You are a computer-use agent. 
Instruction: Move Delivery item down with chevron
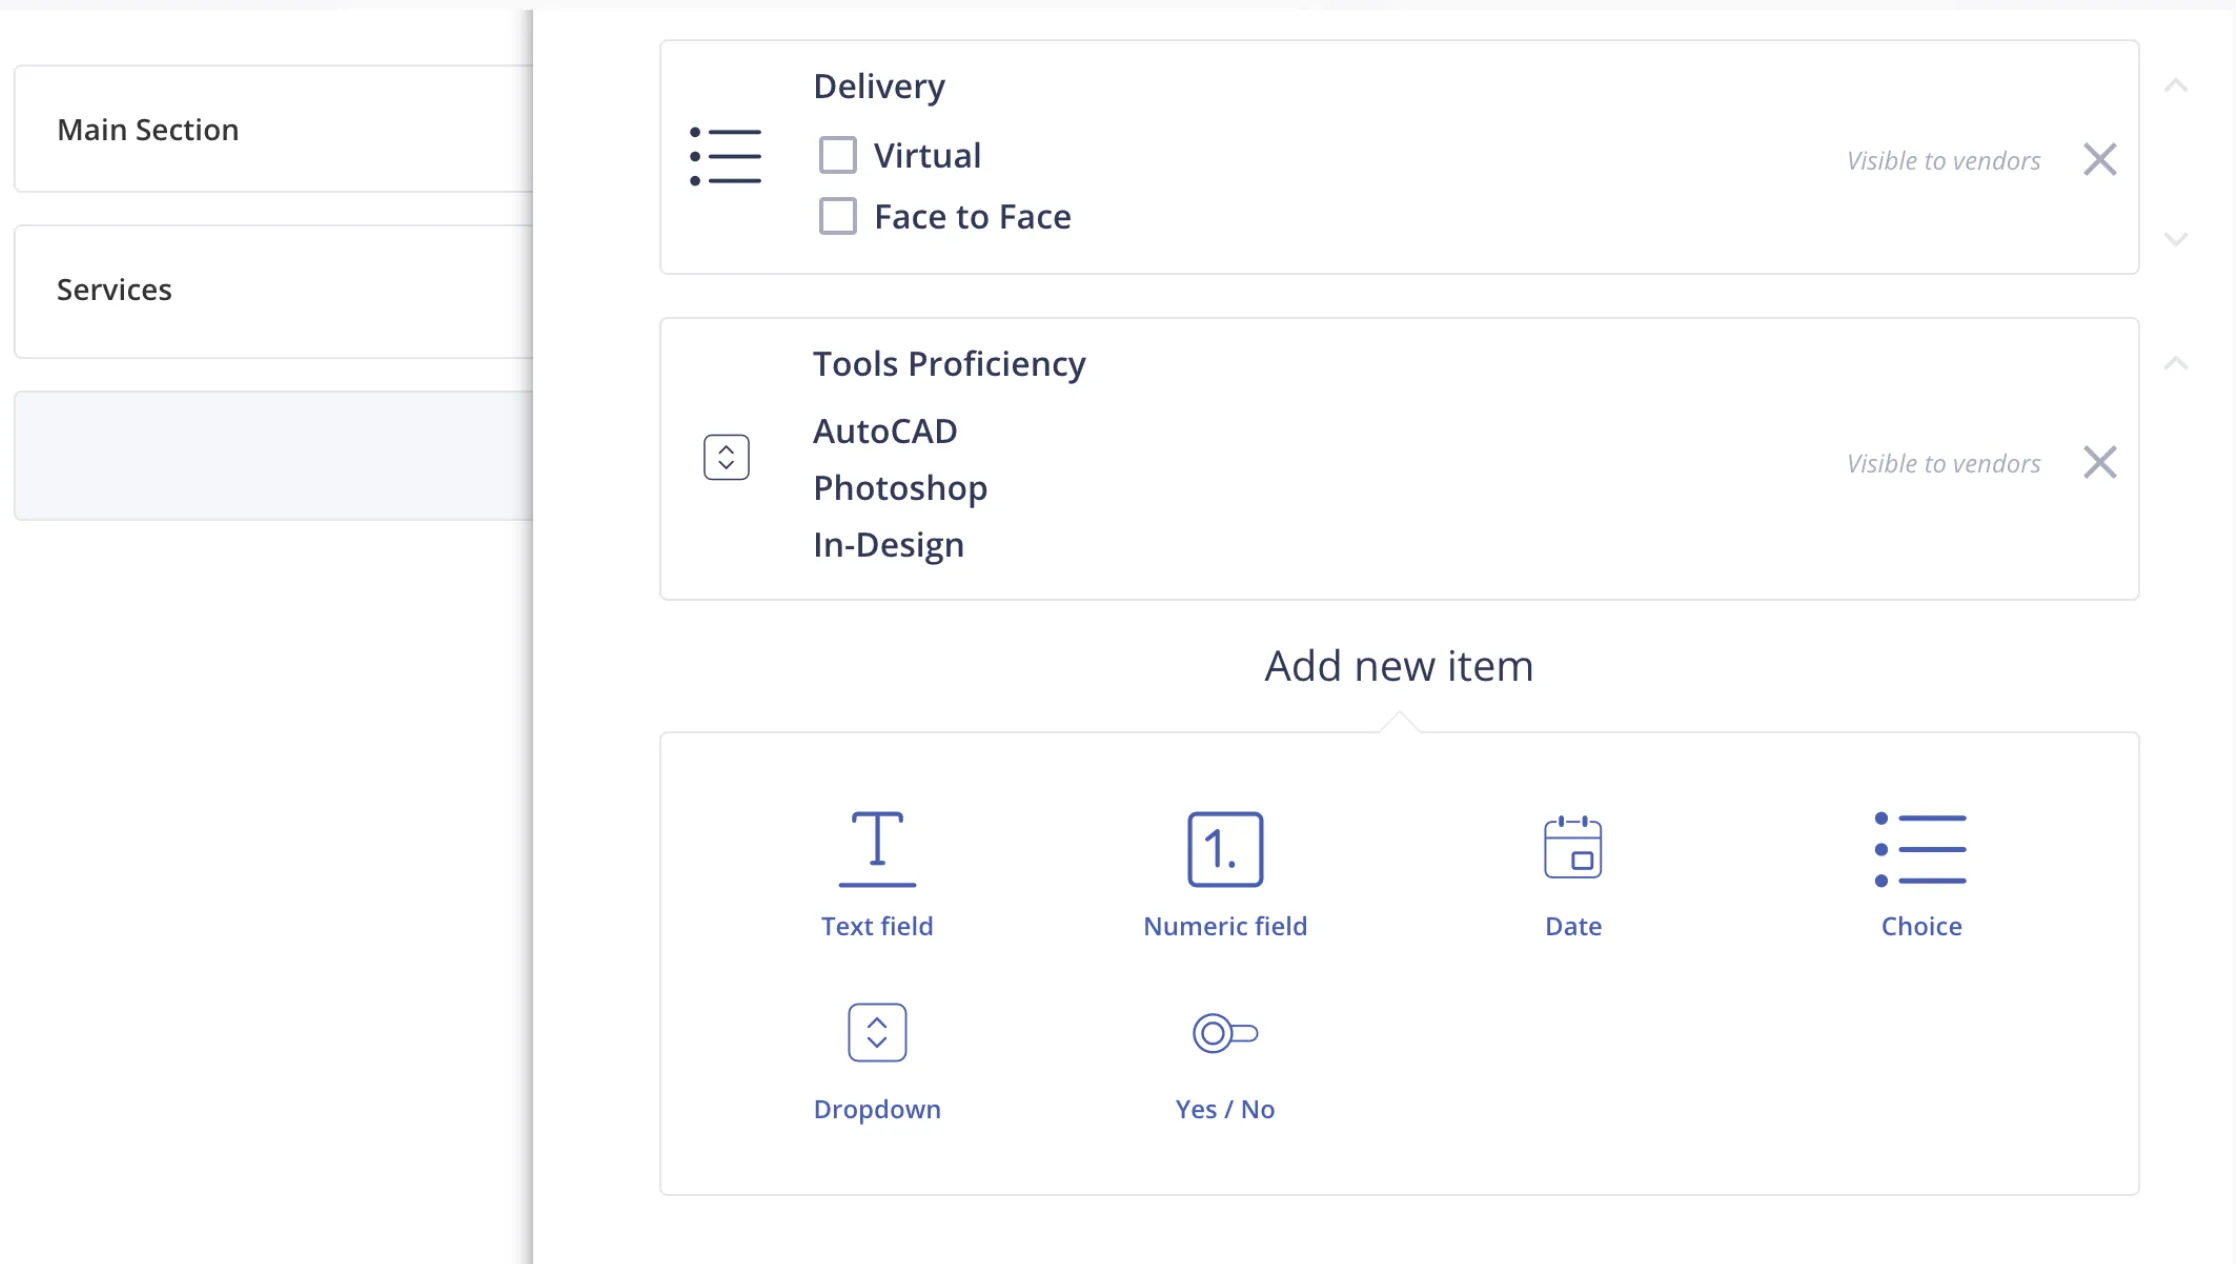[x=2176, y=239]
